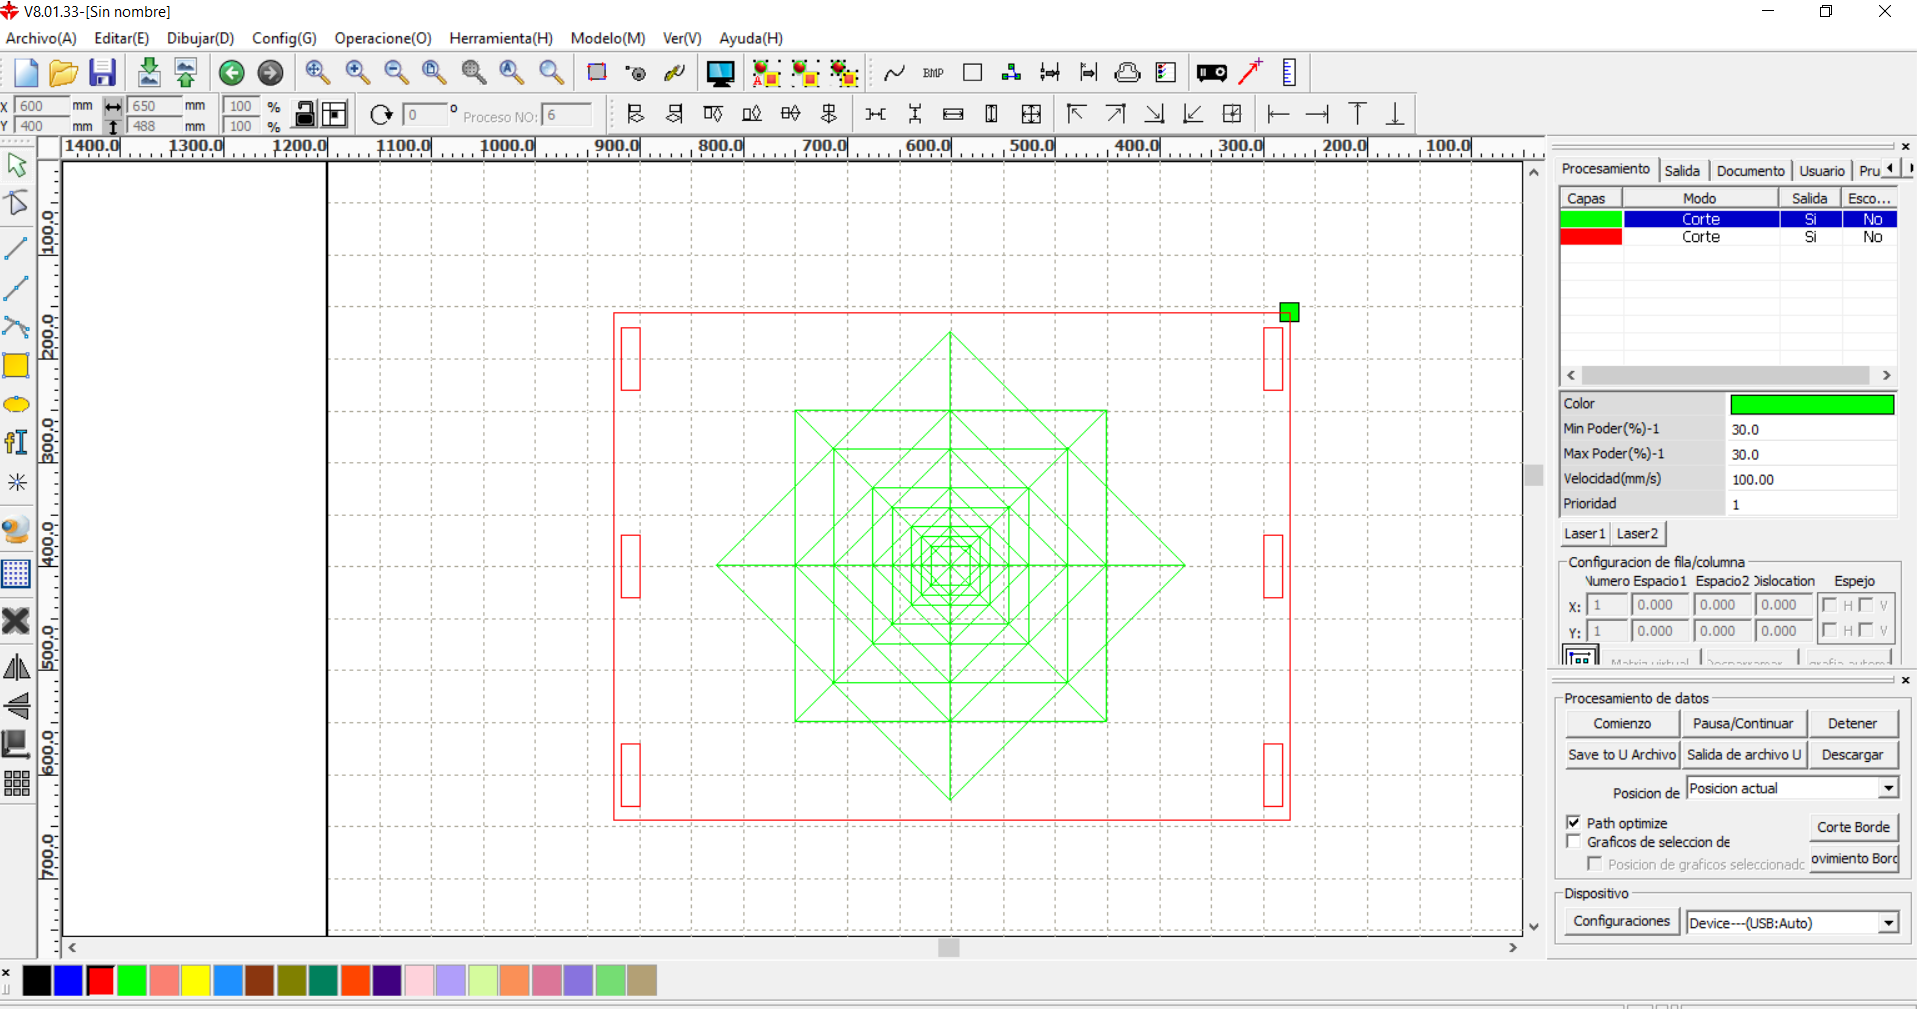Image resolution: width=1917 pixels, height=1009 pixels.
Task: Select the Polyline drawing tool
Action: (x=16, y=288)
